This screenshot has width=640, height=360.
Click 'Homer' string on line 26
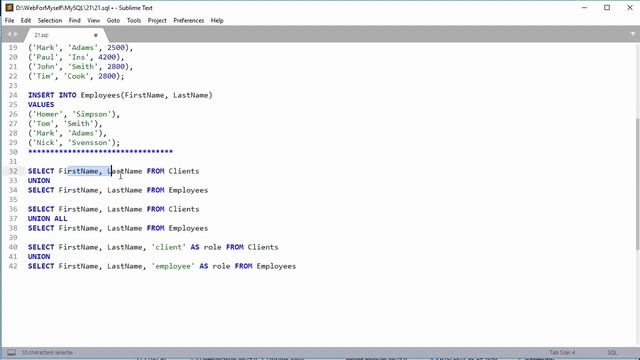48,114
